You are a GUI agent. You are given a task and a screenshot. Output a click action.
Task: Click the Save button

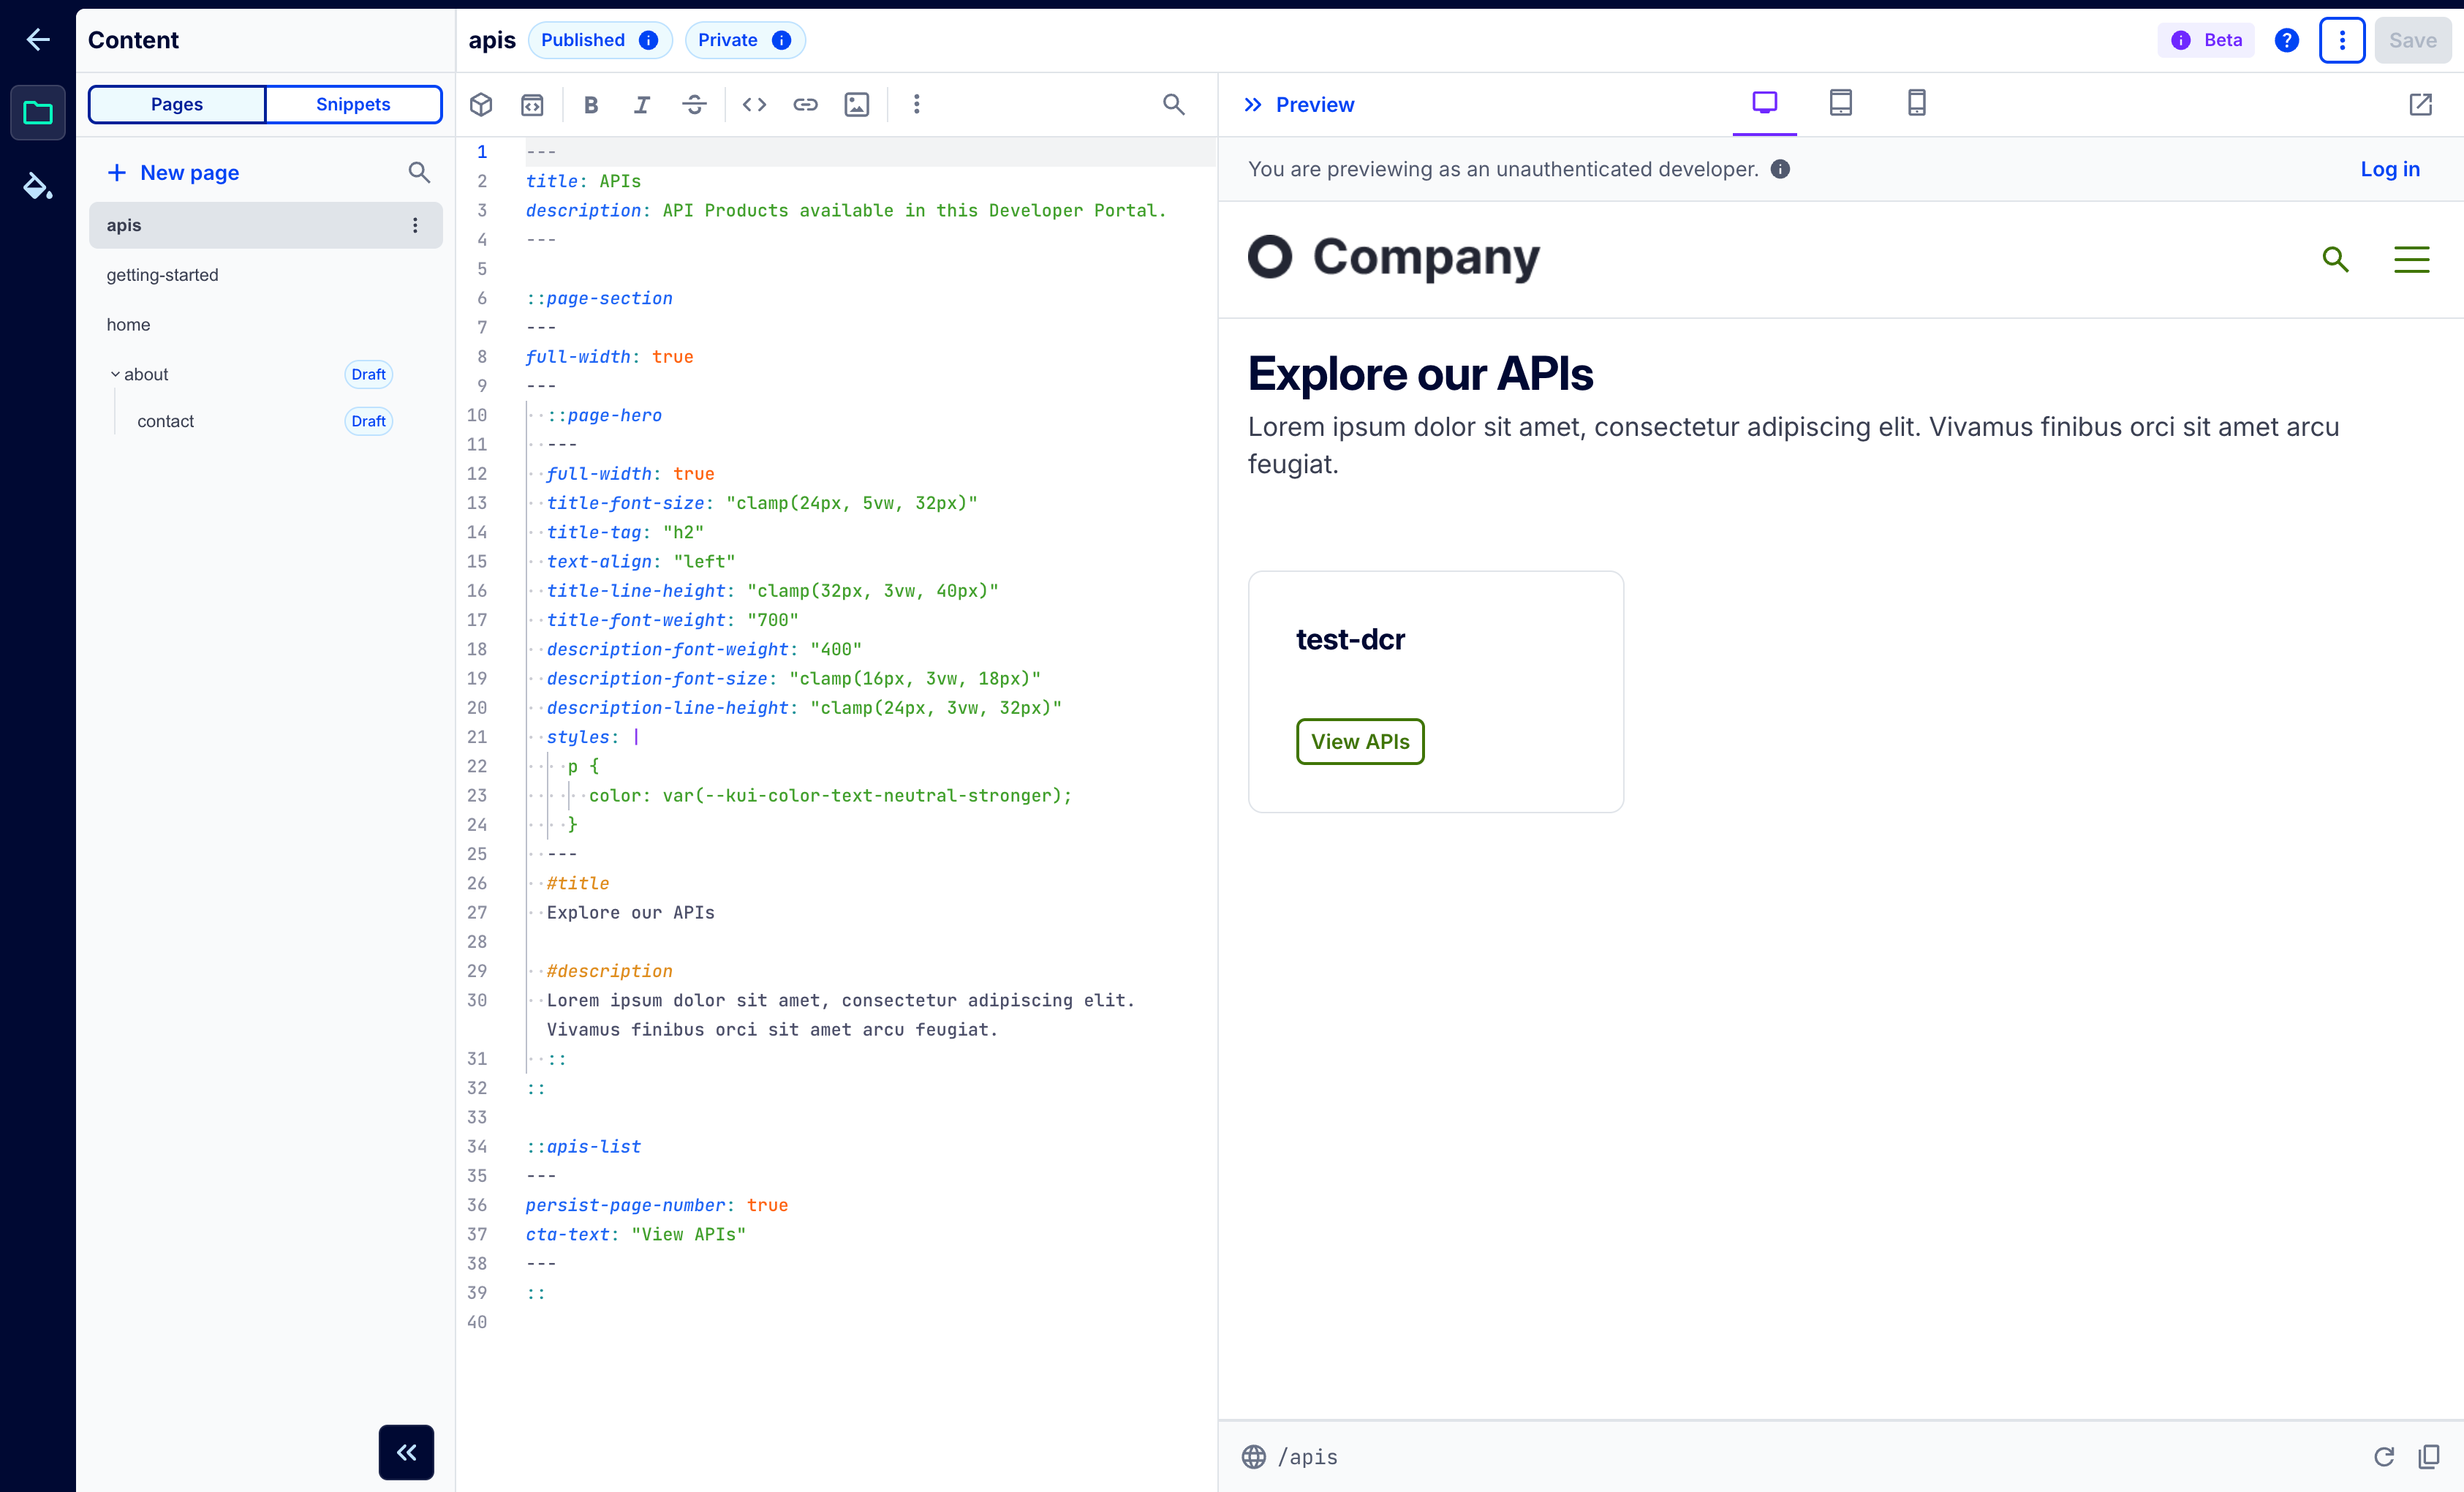click(x=2412, y=40)
